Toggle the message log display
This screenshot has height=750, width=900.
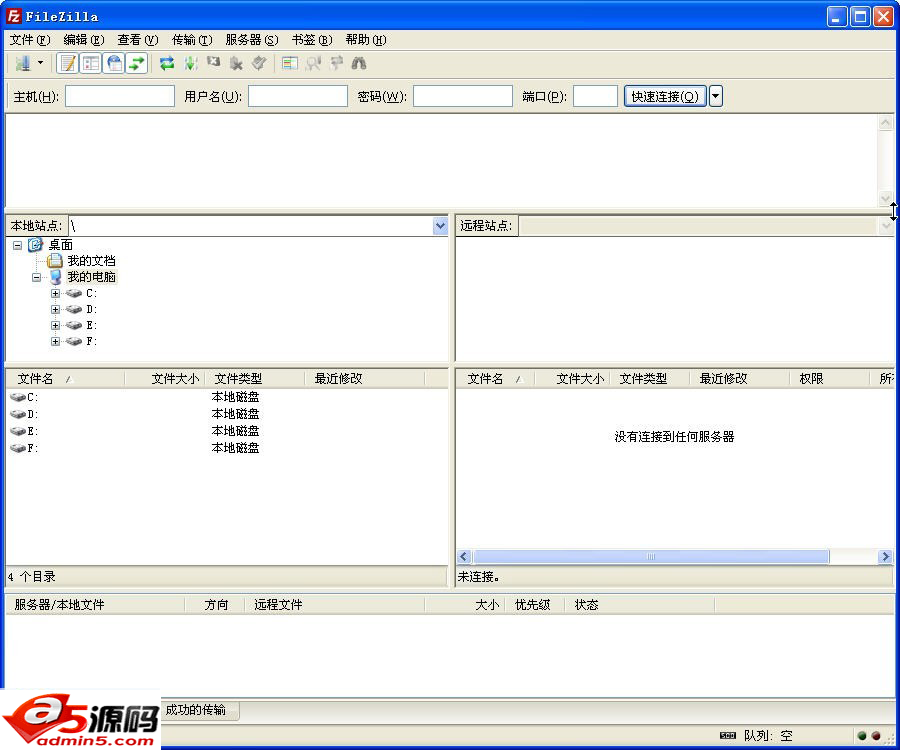point(68,63)
